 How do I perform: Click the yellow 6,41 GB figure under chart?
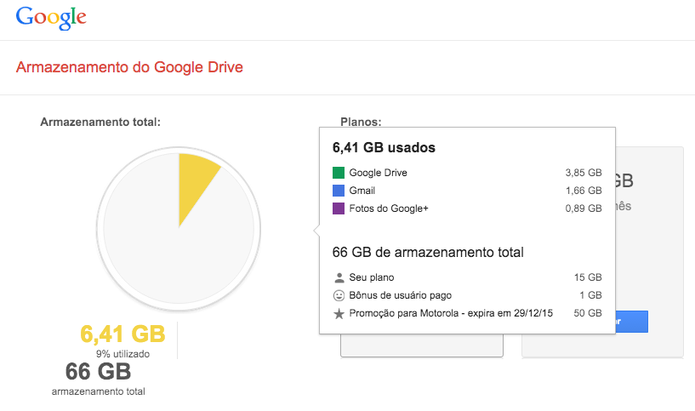coord(123,334)
